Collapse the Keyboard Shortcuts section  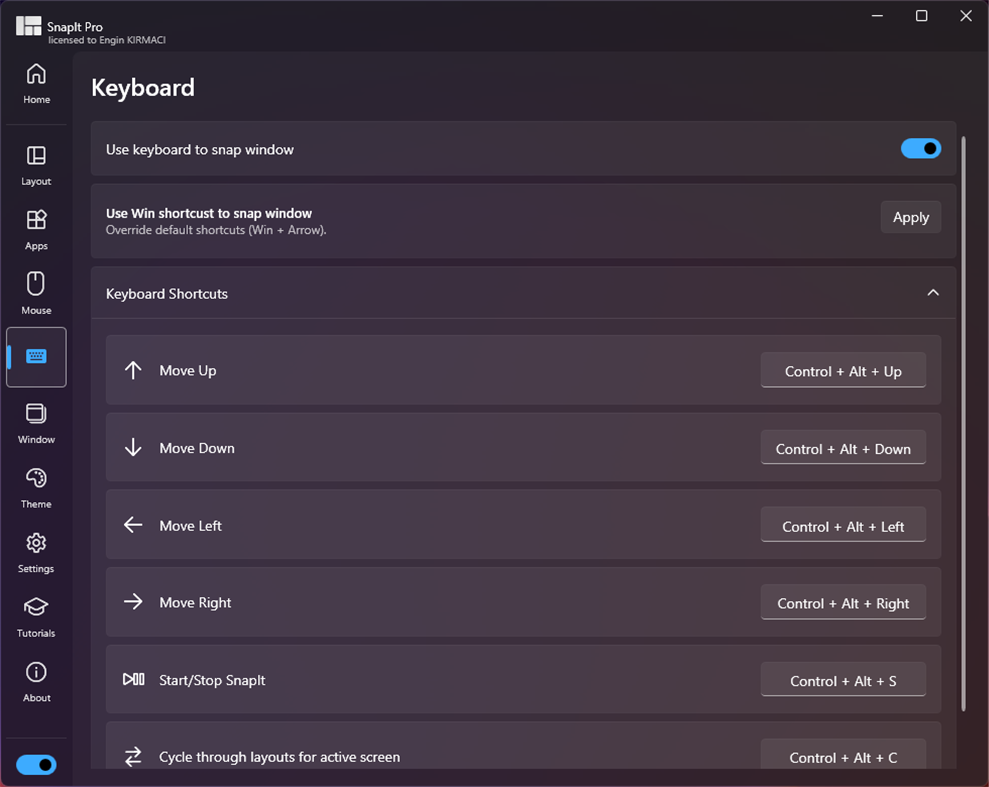[932, 293]
